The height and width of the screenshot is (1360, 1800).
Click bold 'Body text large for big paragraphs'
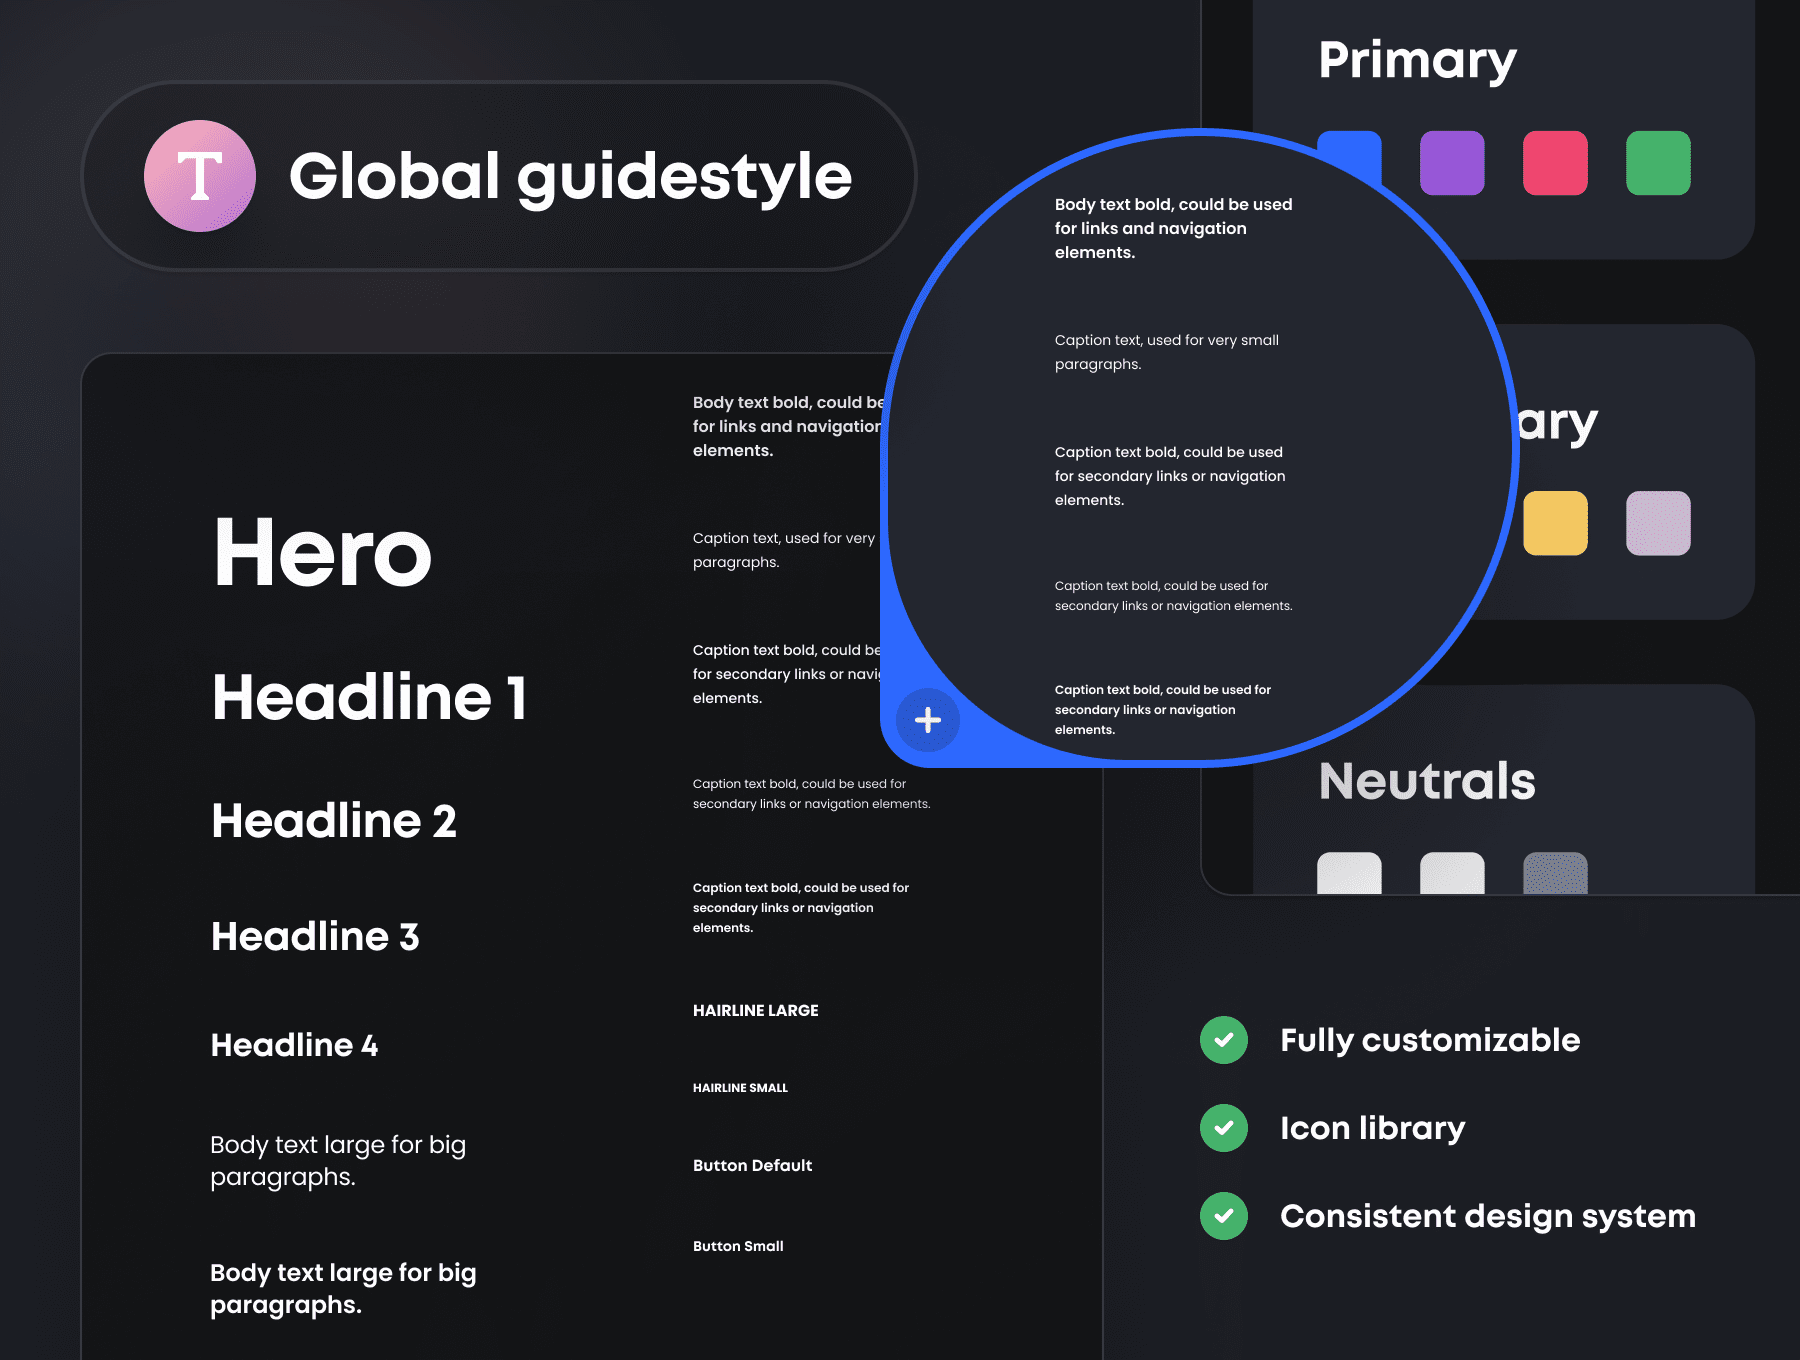point(343,1288)
